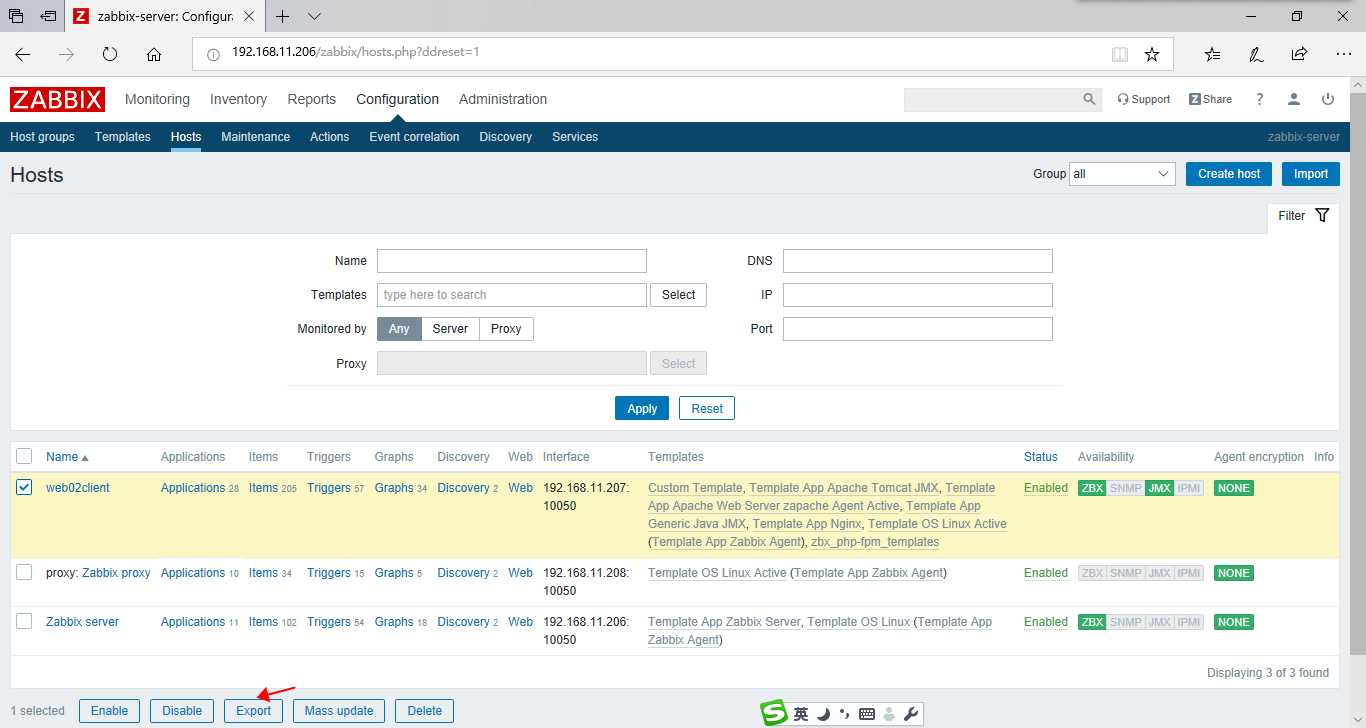Click Sogou input method S icon

773,713
